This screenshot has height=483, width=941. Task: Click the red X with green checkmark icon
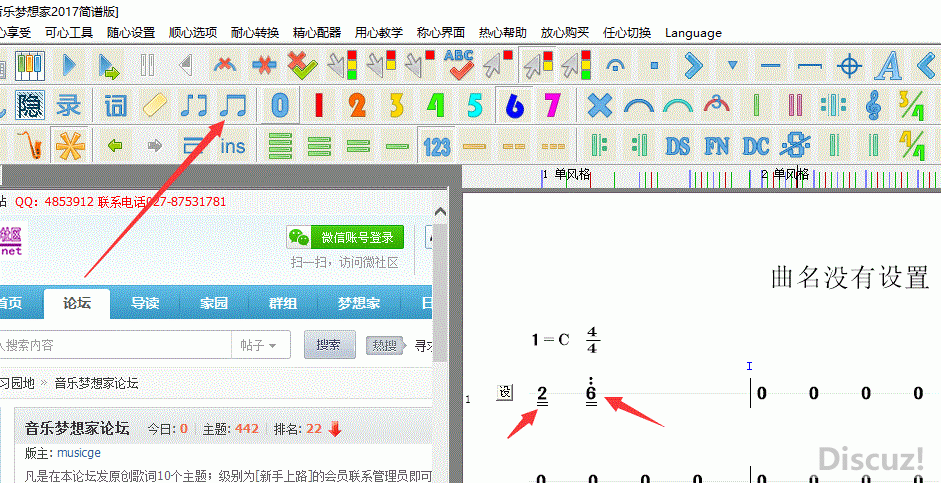tap(302, 65)
